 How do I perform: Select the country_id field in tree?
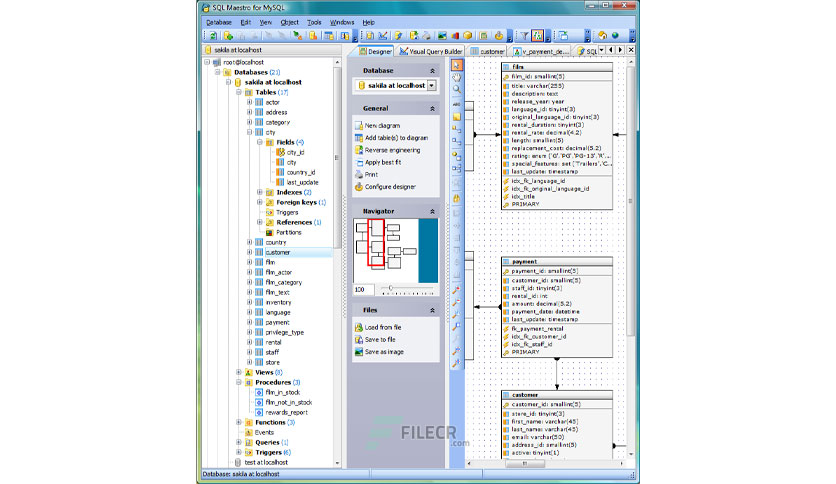pos(301,172)
